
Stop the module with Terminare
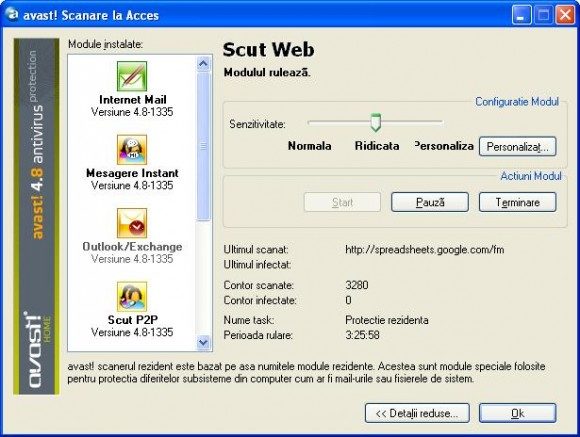tap(517, 202)
